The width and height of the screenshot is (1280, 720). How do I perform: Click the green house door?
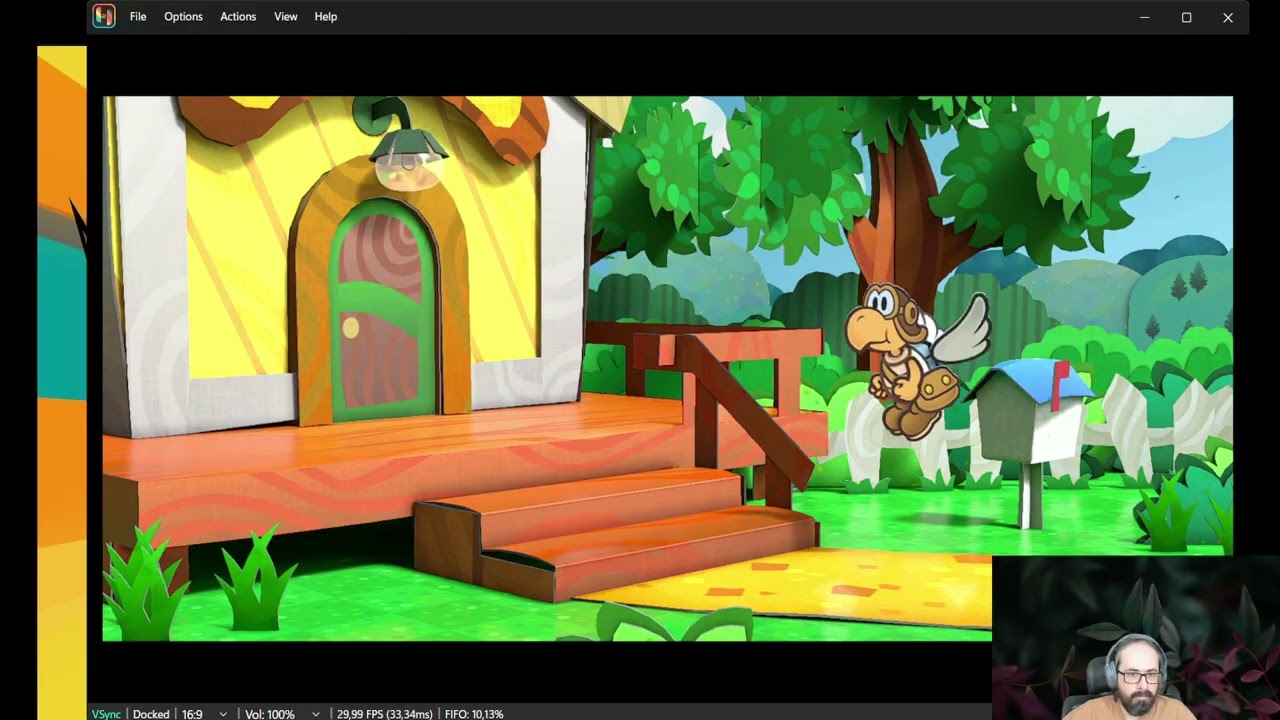[x=383, y=310]
